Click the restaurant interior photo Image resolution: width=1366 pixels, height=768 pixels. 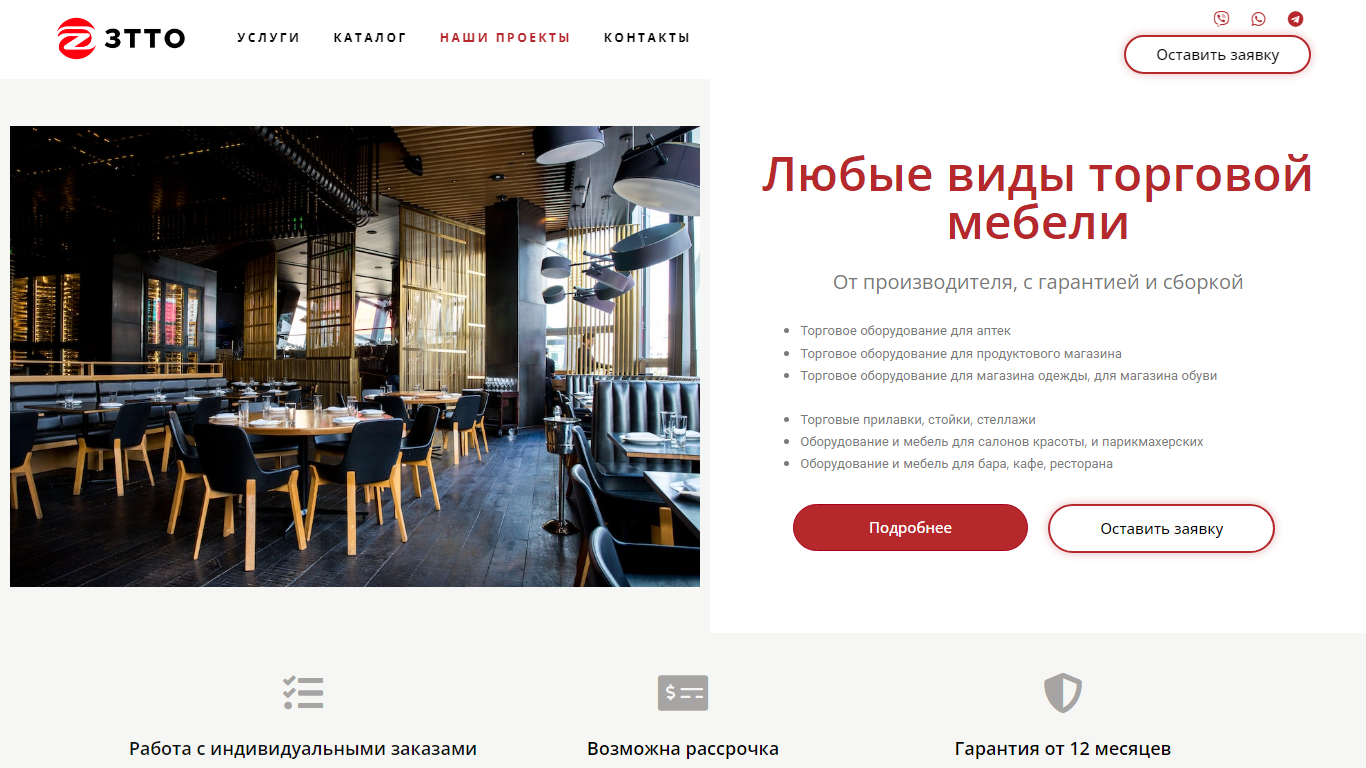[x=355, y=356]
